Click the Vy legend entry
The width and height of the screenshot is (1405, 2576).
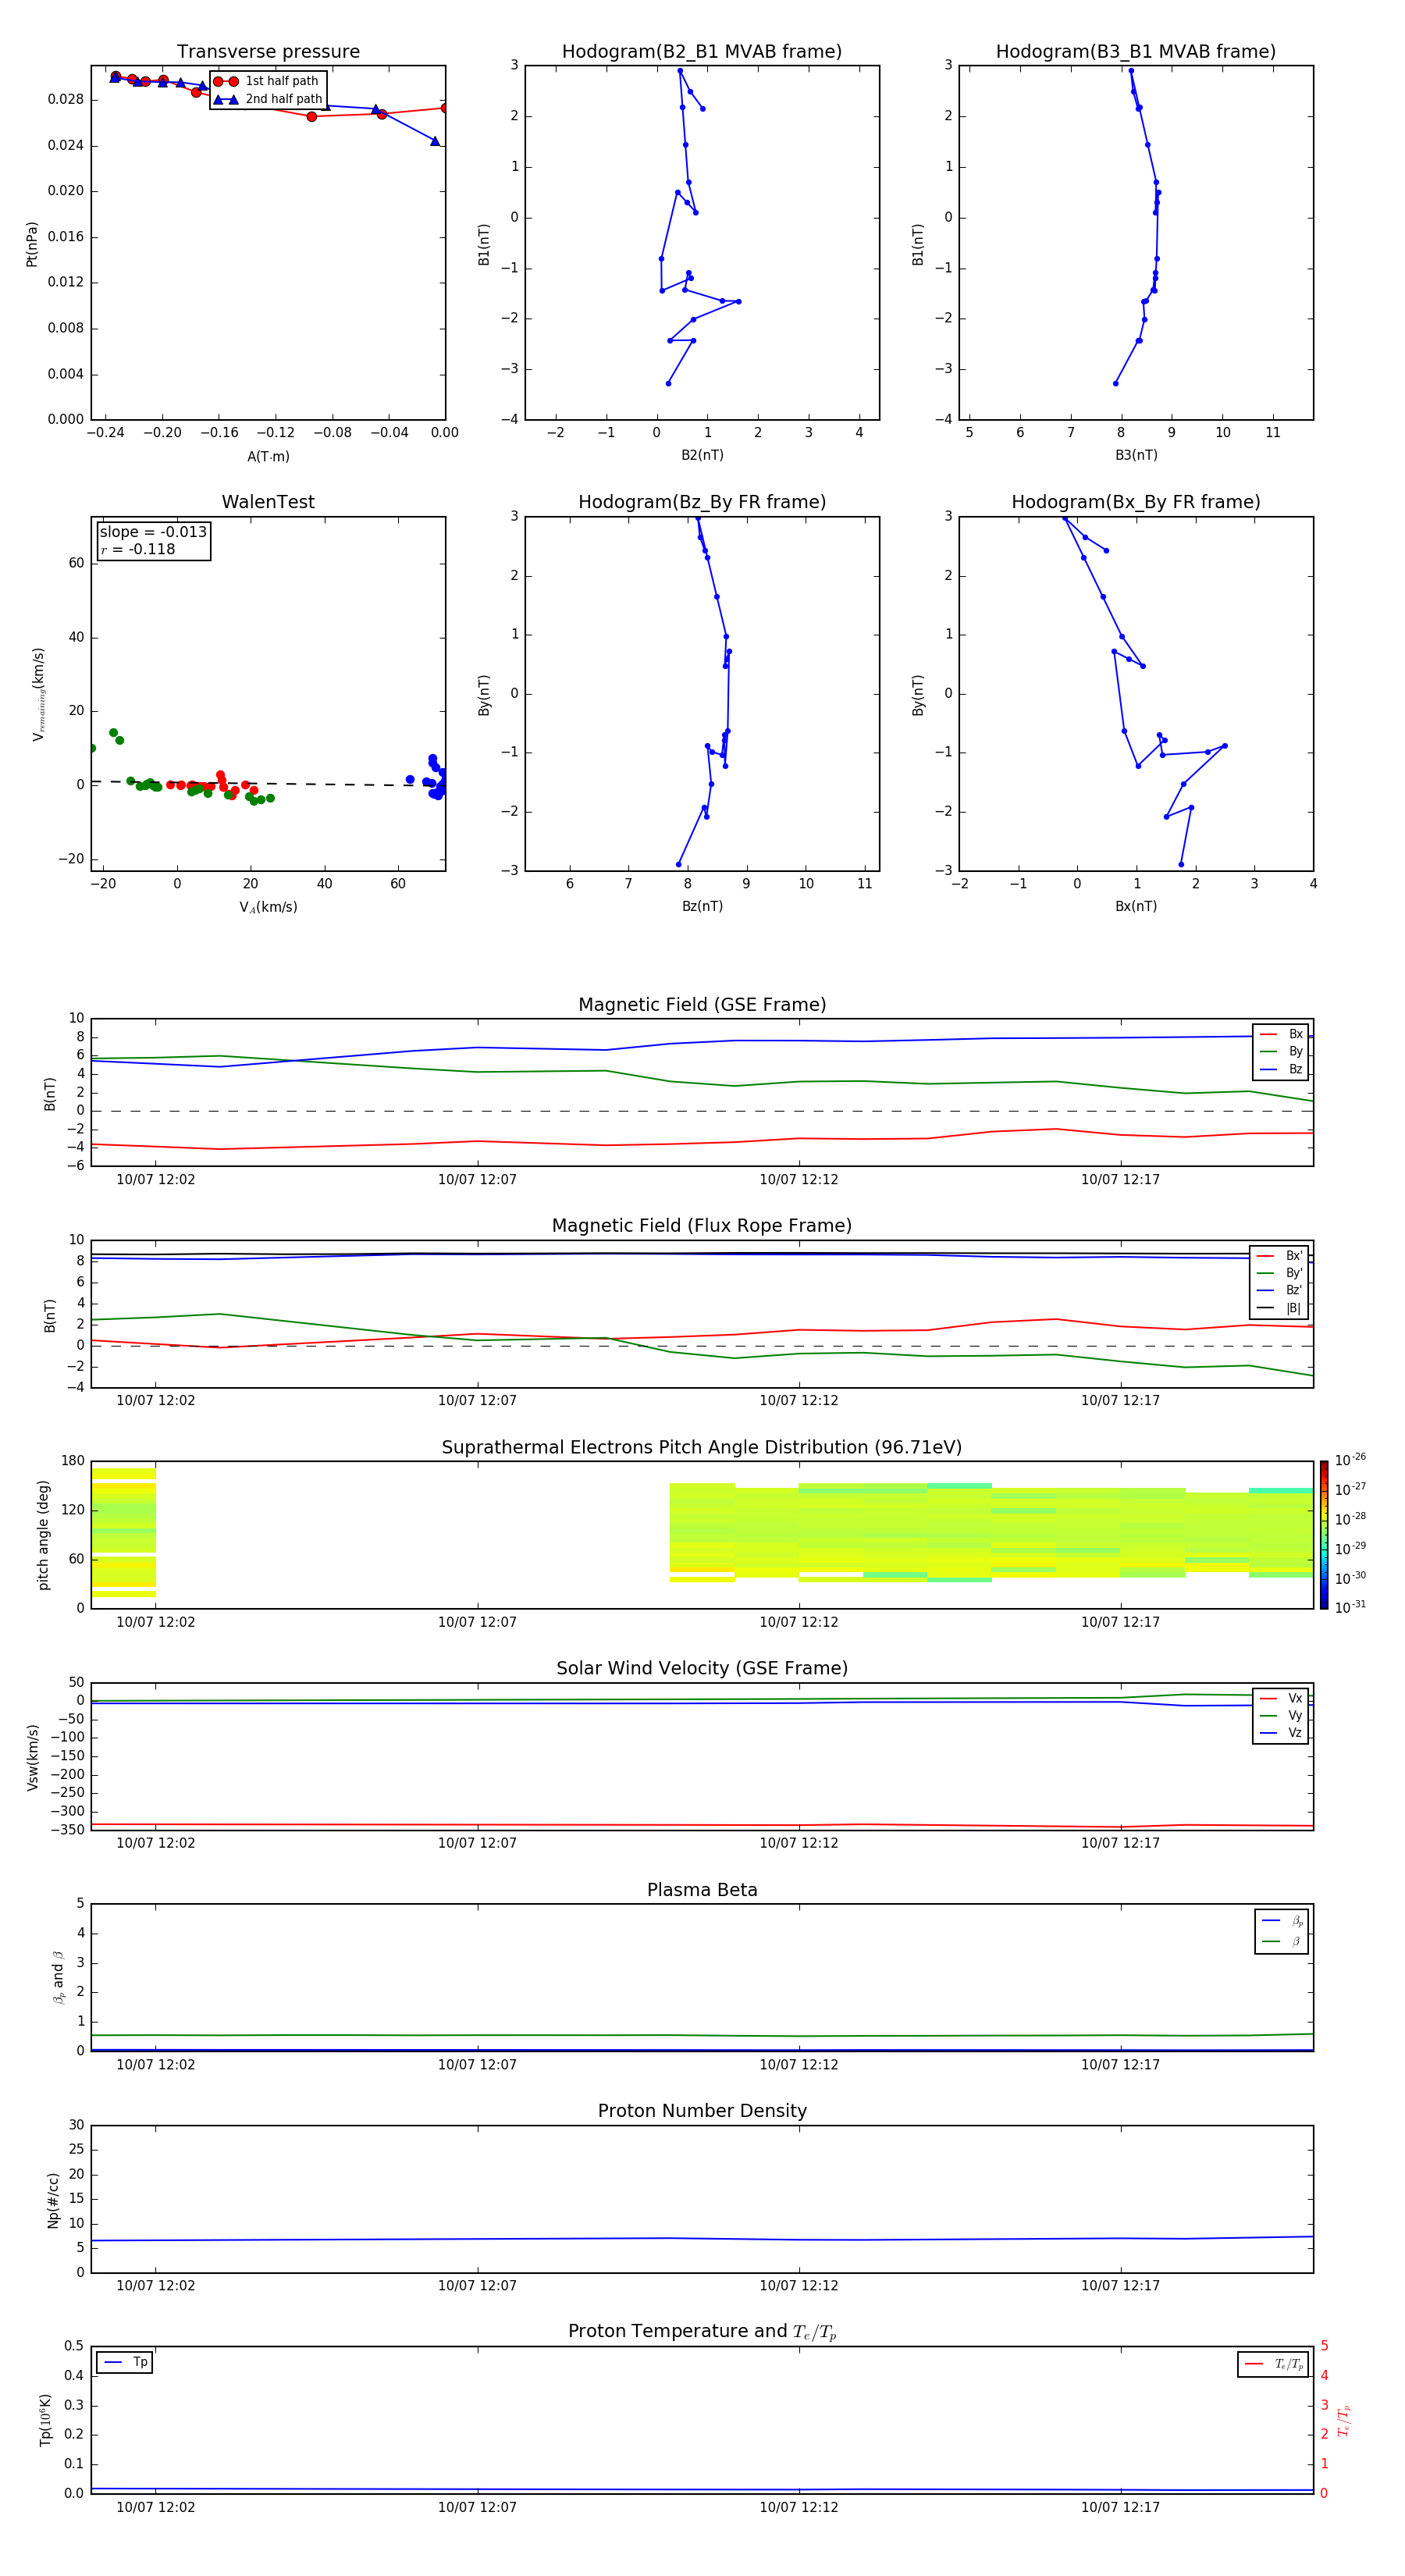coord(1281,1716)
